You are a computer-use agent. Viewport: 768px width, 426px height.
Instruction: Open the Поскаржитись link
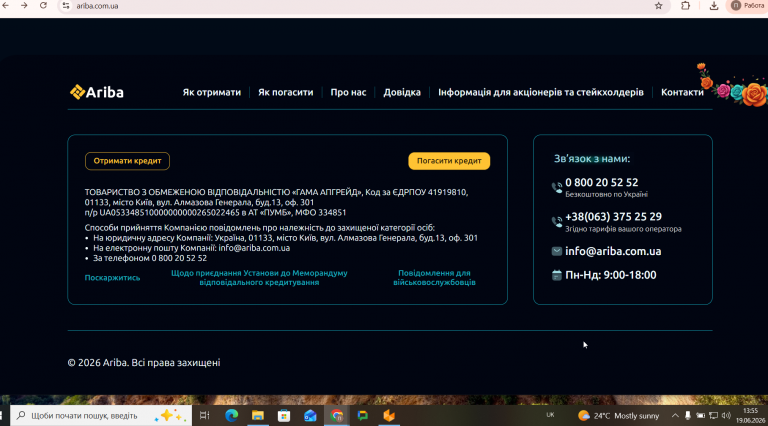(x=112, y=278)
